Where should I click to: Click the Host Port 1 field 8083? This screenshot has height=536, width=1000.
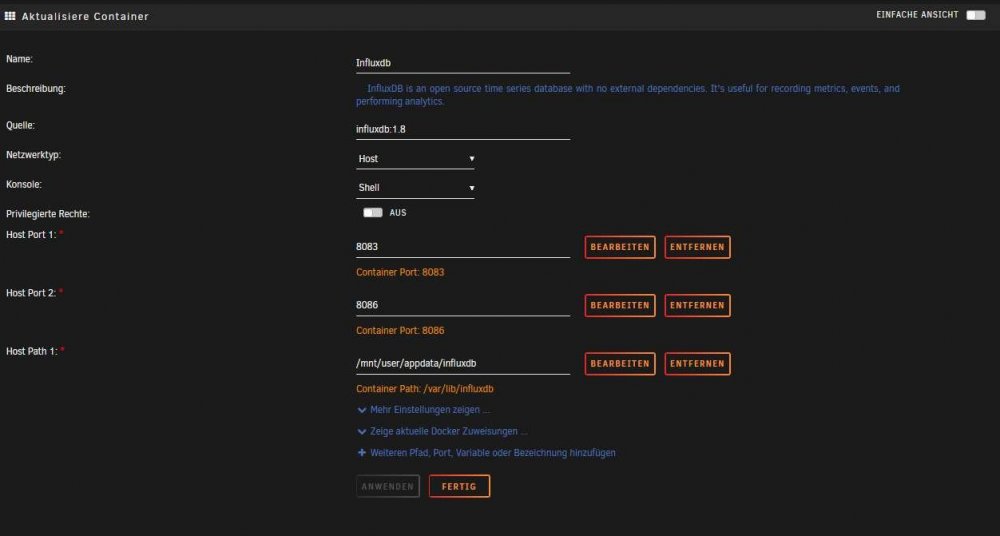coord(463,246)
